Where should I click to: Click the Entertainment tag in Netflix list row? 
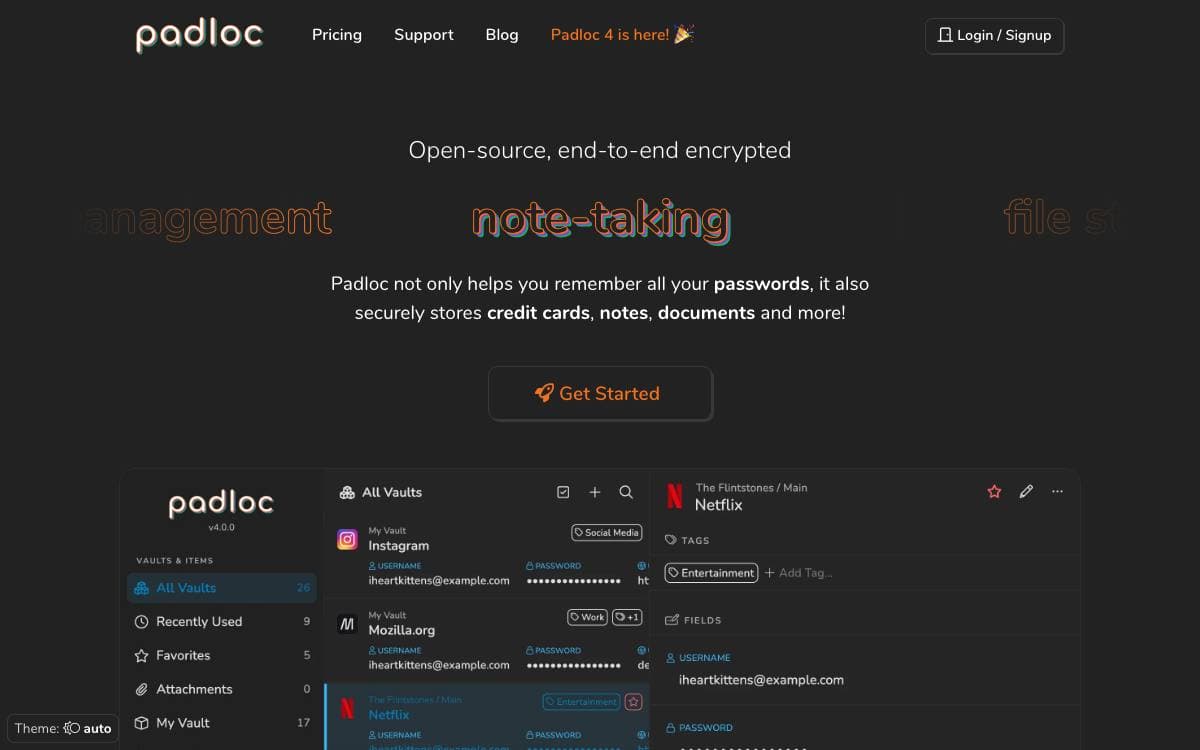581,702
